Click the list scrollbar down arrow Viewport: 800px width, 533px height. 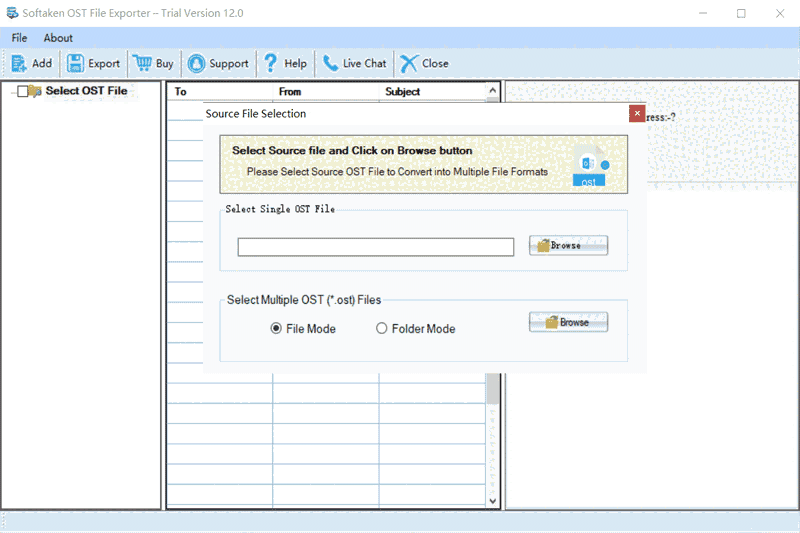[x=492, y=501]
